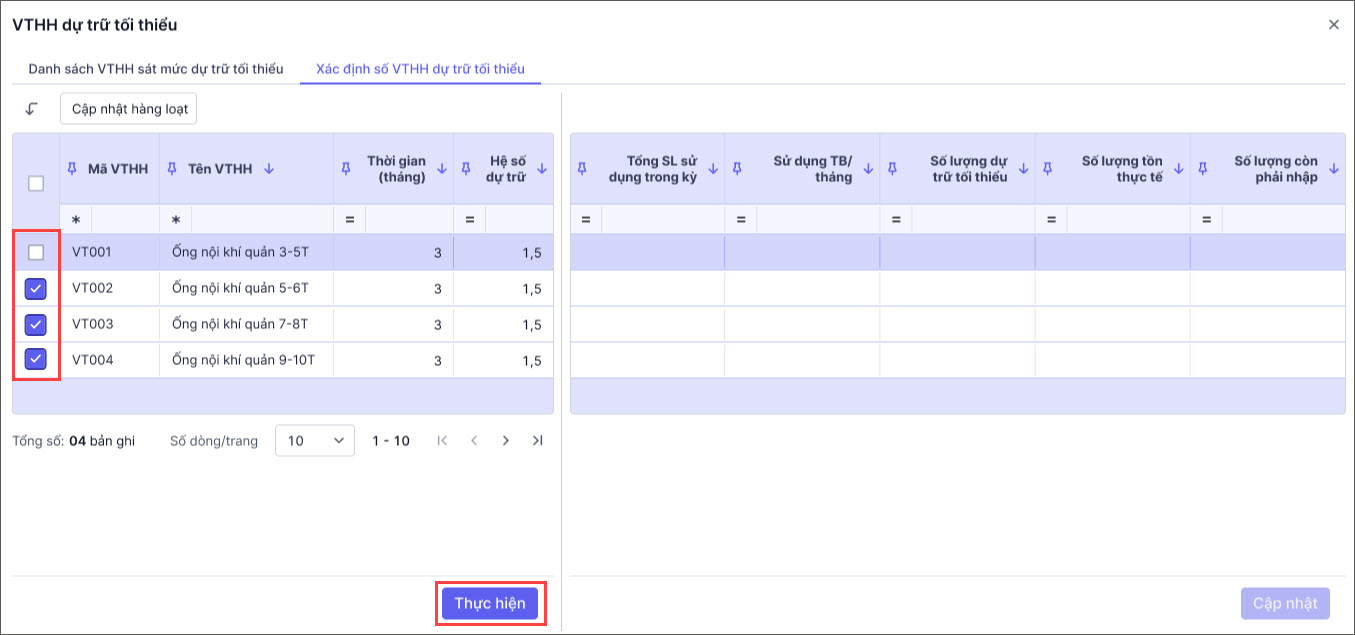
Task: Sort by Hệ số dự trữ arrow
Action: (542, 169)
